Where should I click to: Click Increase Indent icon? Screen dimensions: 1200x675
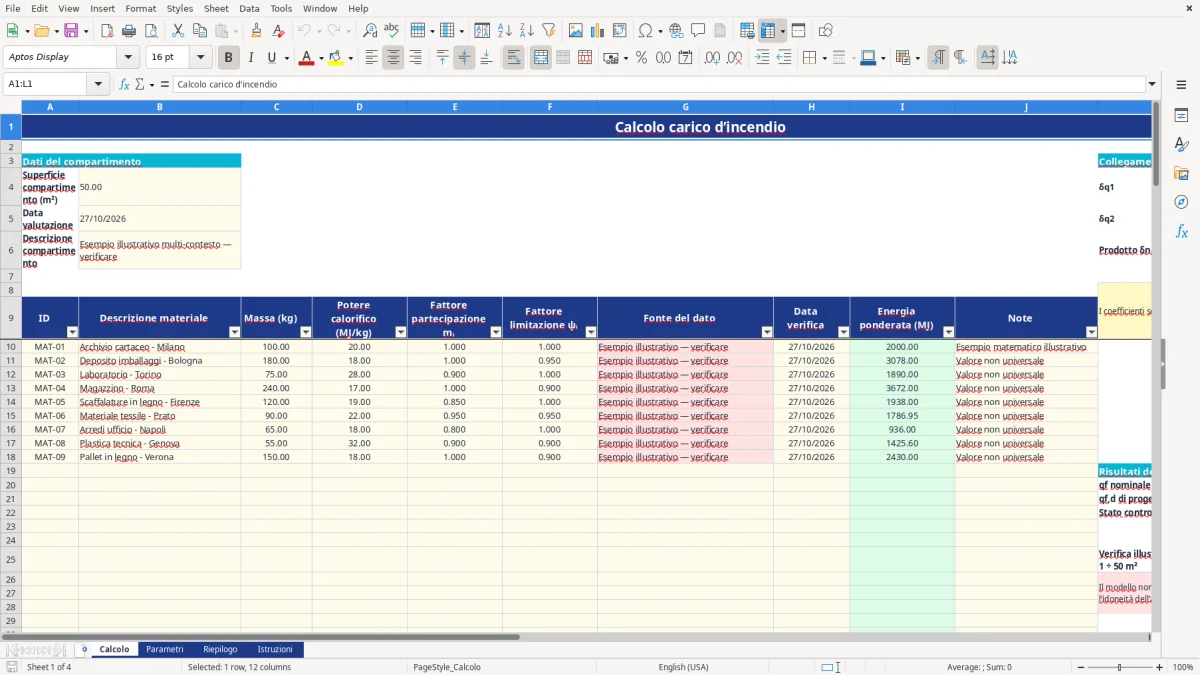click(x=762, y=58)
